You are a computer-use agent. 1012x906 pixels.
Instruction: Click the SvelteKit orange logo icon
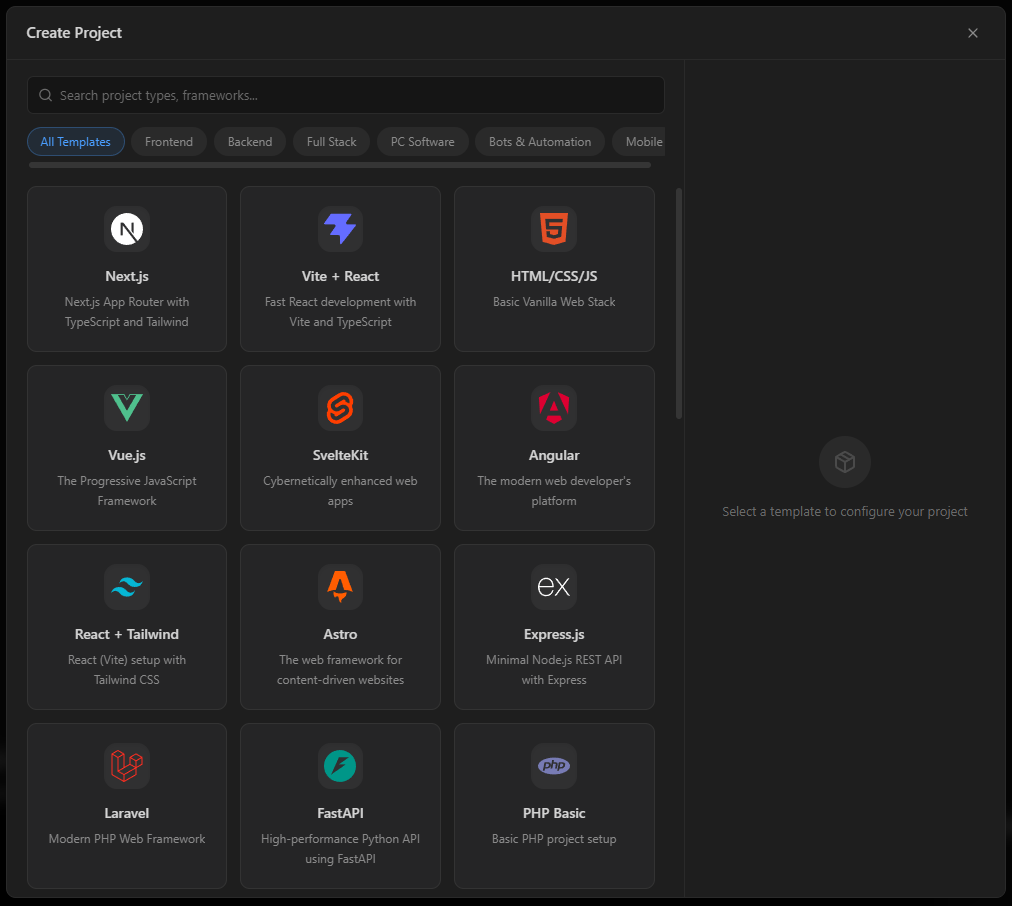(x=340, y=408)
